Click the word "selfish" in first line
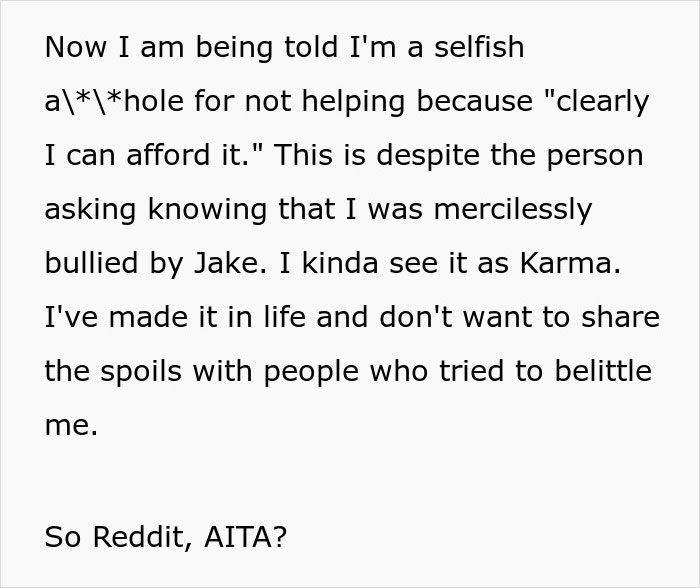 point(484,47)
